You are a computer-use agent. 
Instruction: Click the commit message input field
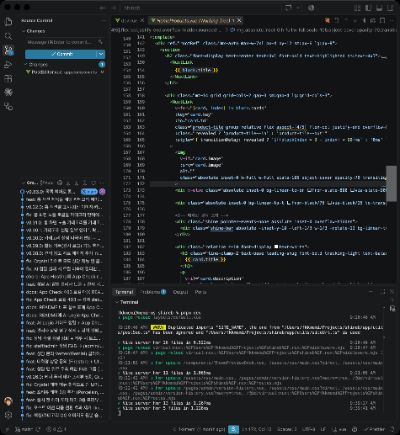coord(61,42)
